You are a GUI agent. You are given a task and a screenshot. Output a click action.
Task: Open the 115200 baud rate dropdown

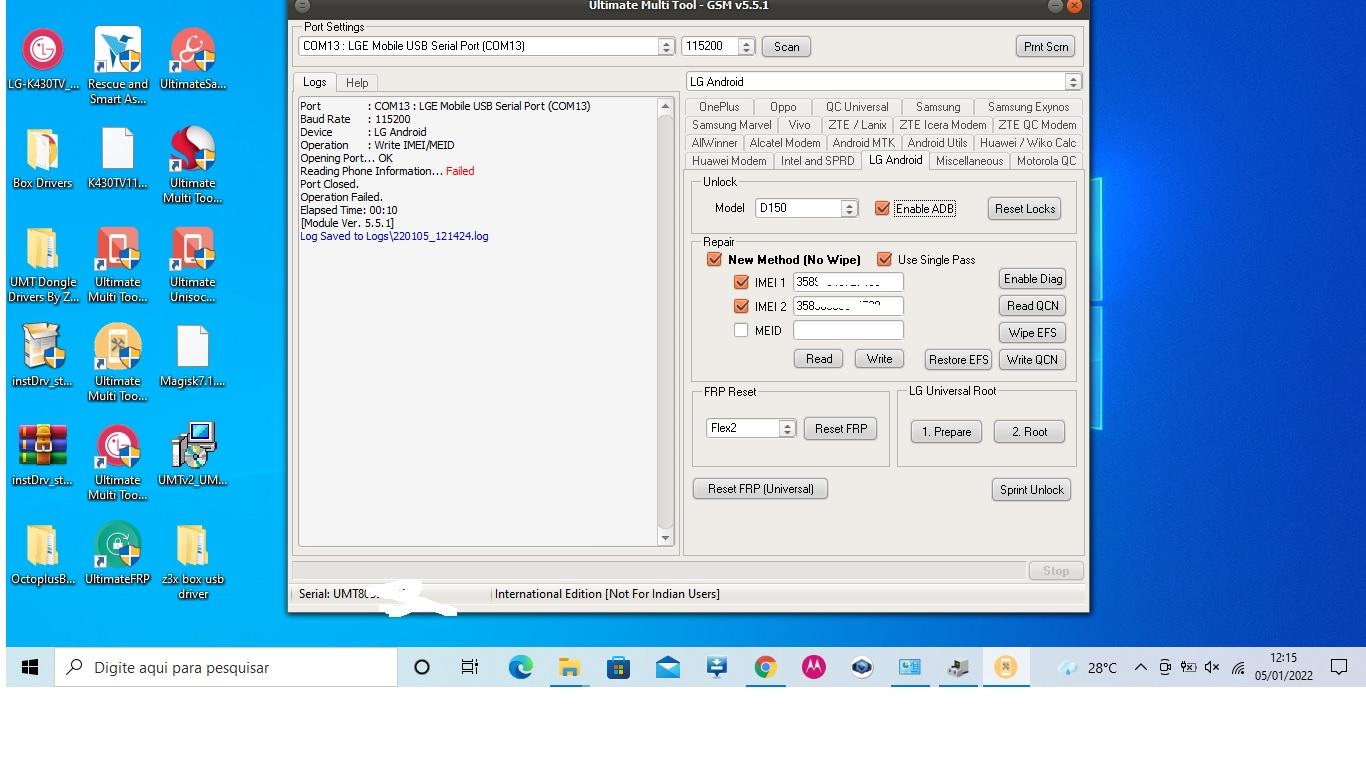(x=746, y=46)
